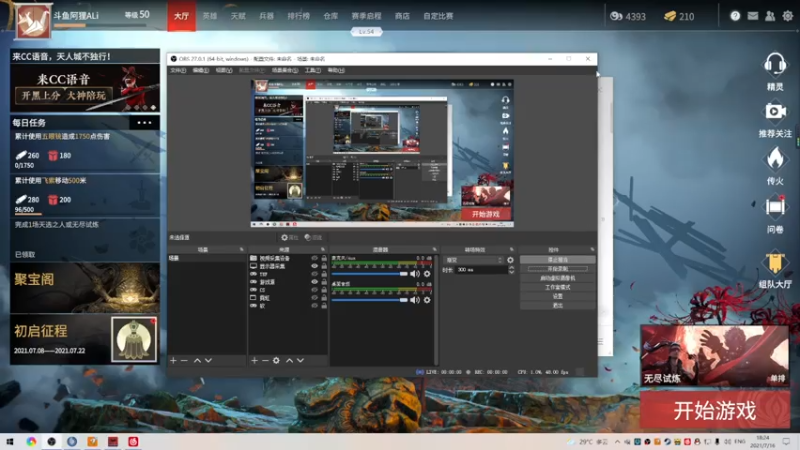Switch to 商店 tab in game
This screenshot has height=450, width=800.
pyautogui.click(x=402, y=16)
